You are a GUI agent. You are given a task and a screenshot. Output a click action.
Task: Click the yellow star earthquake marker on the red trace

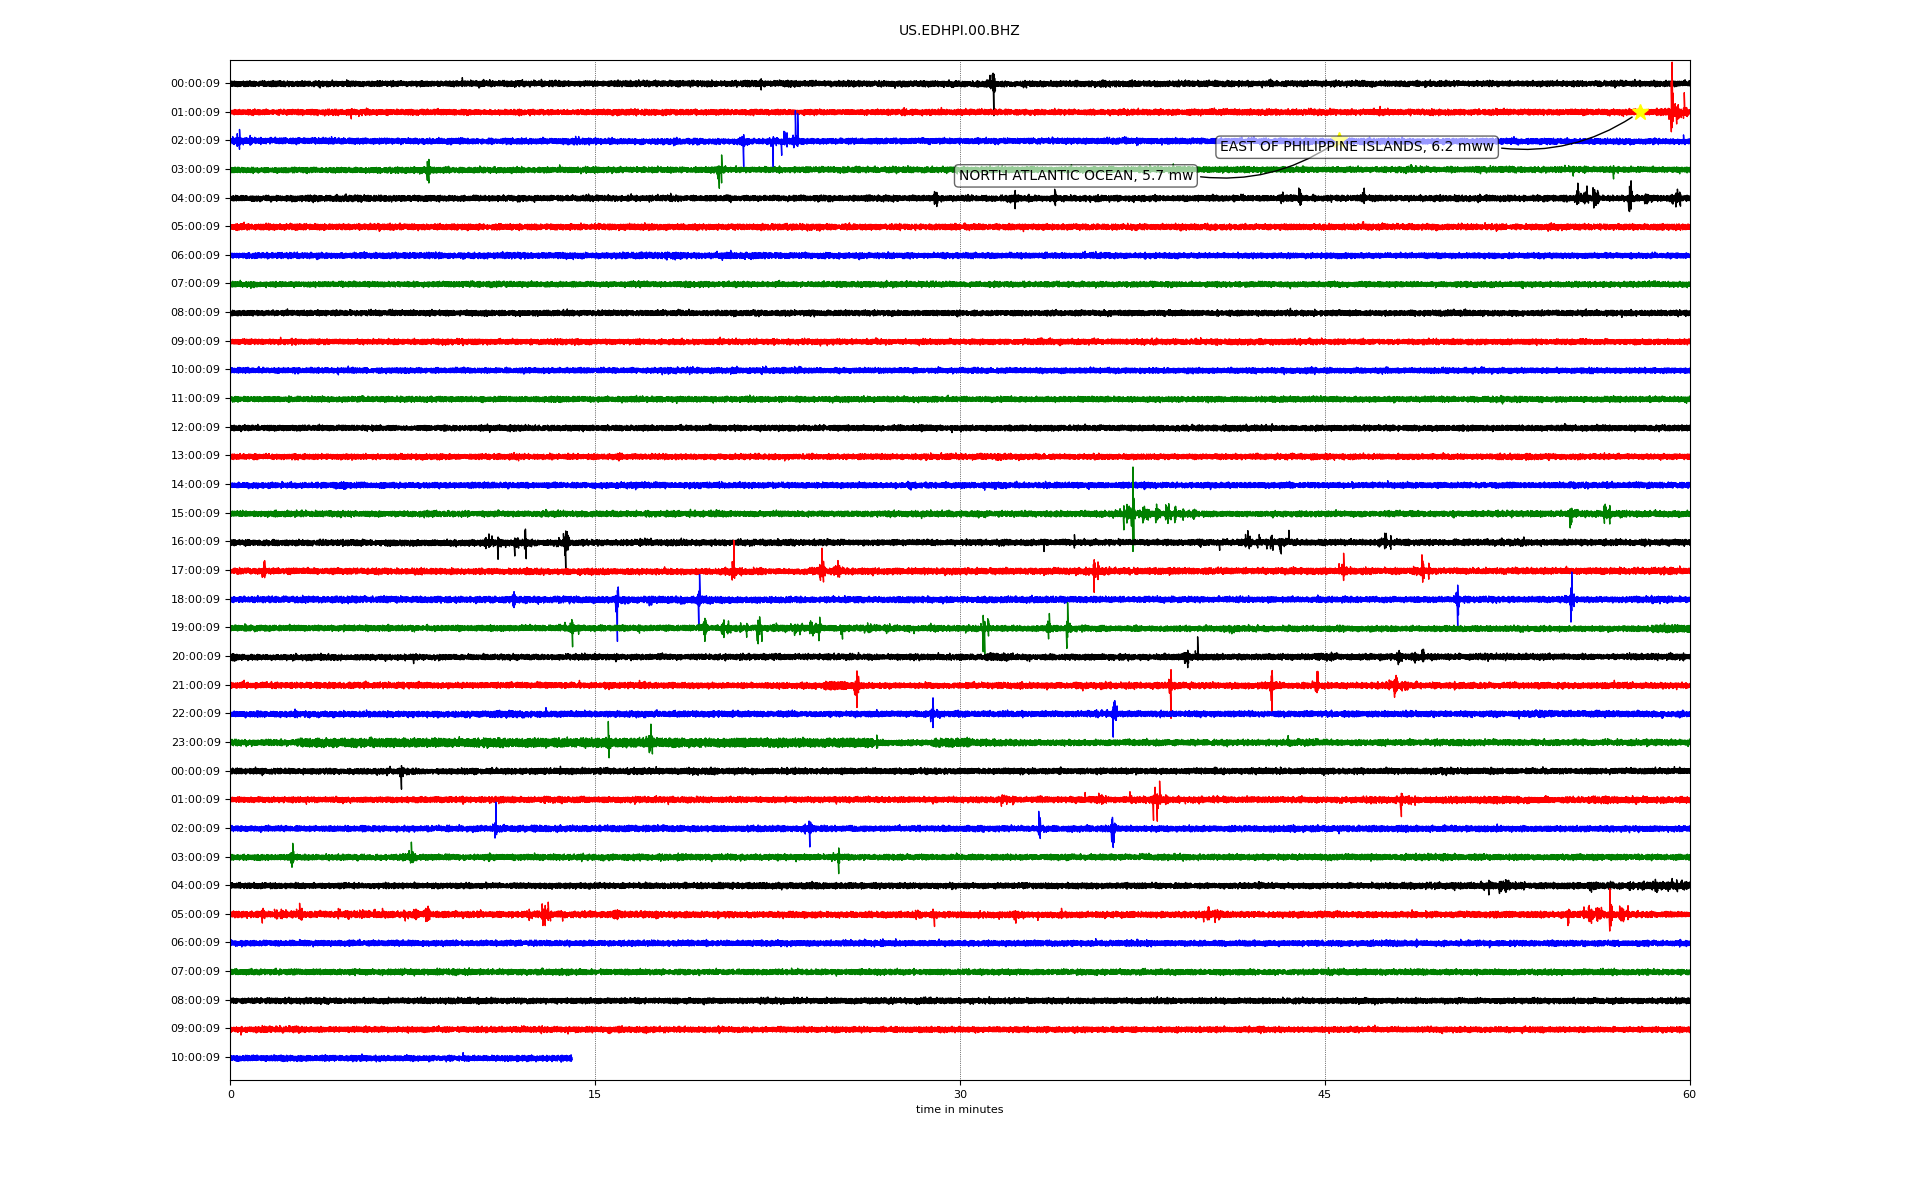coord(1639,112)
